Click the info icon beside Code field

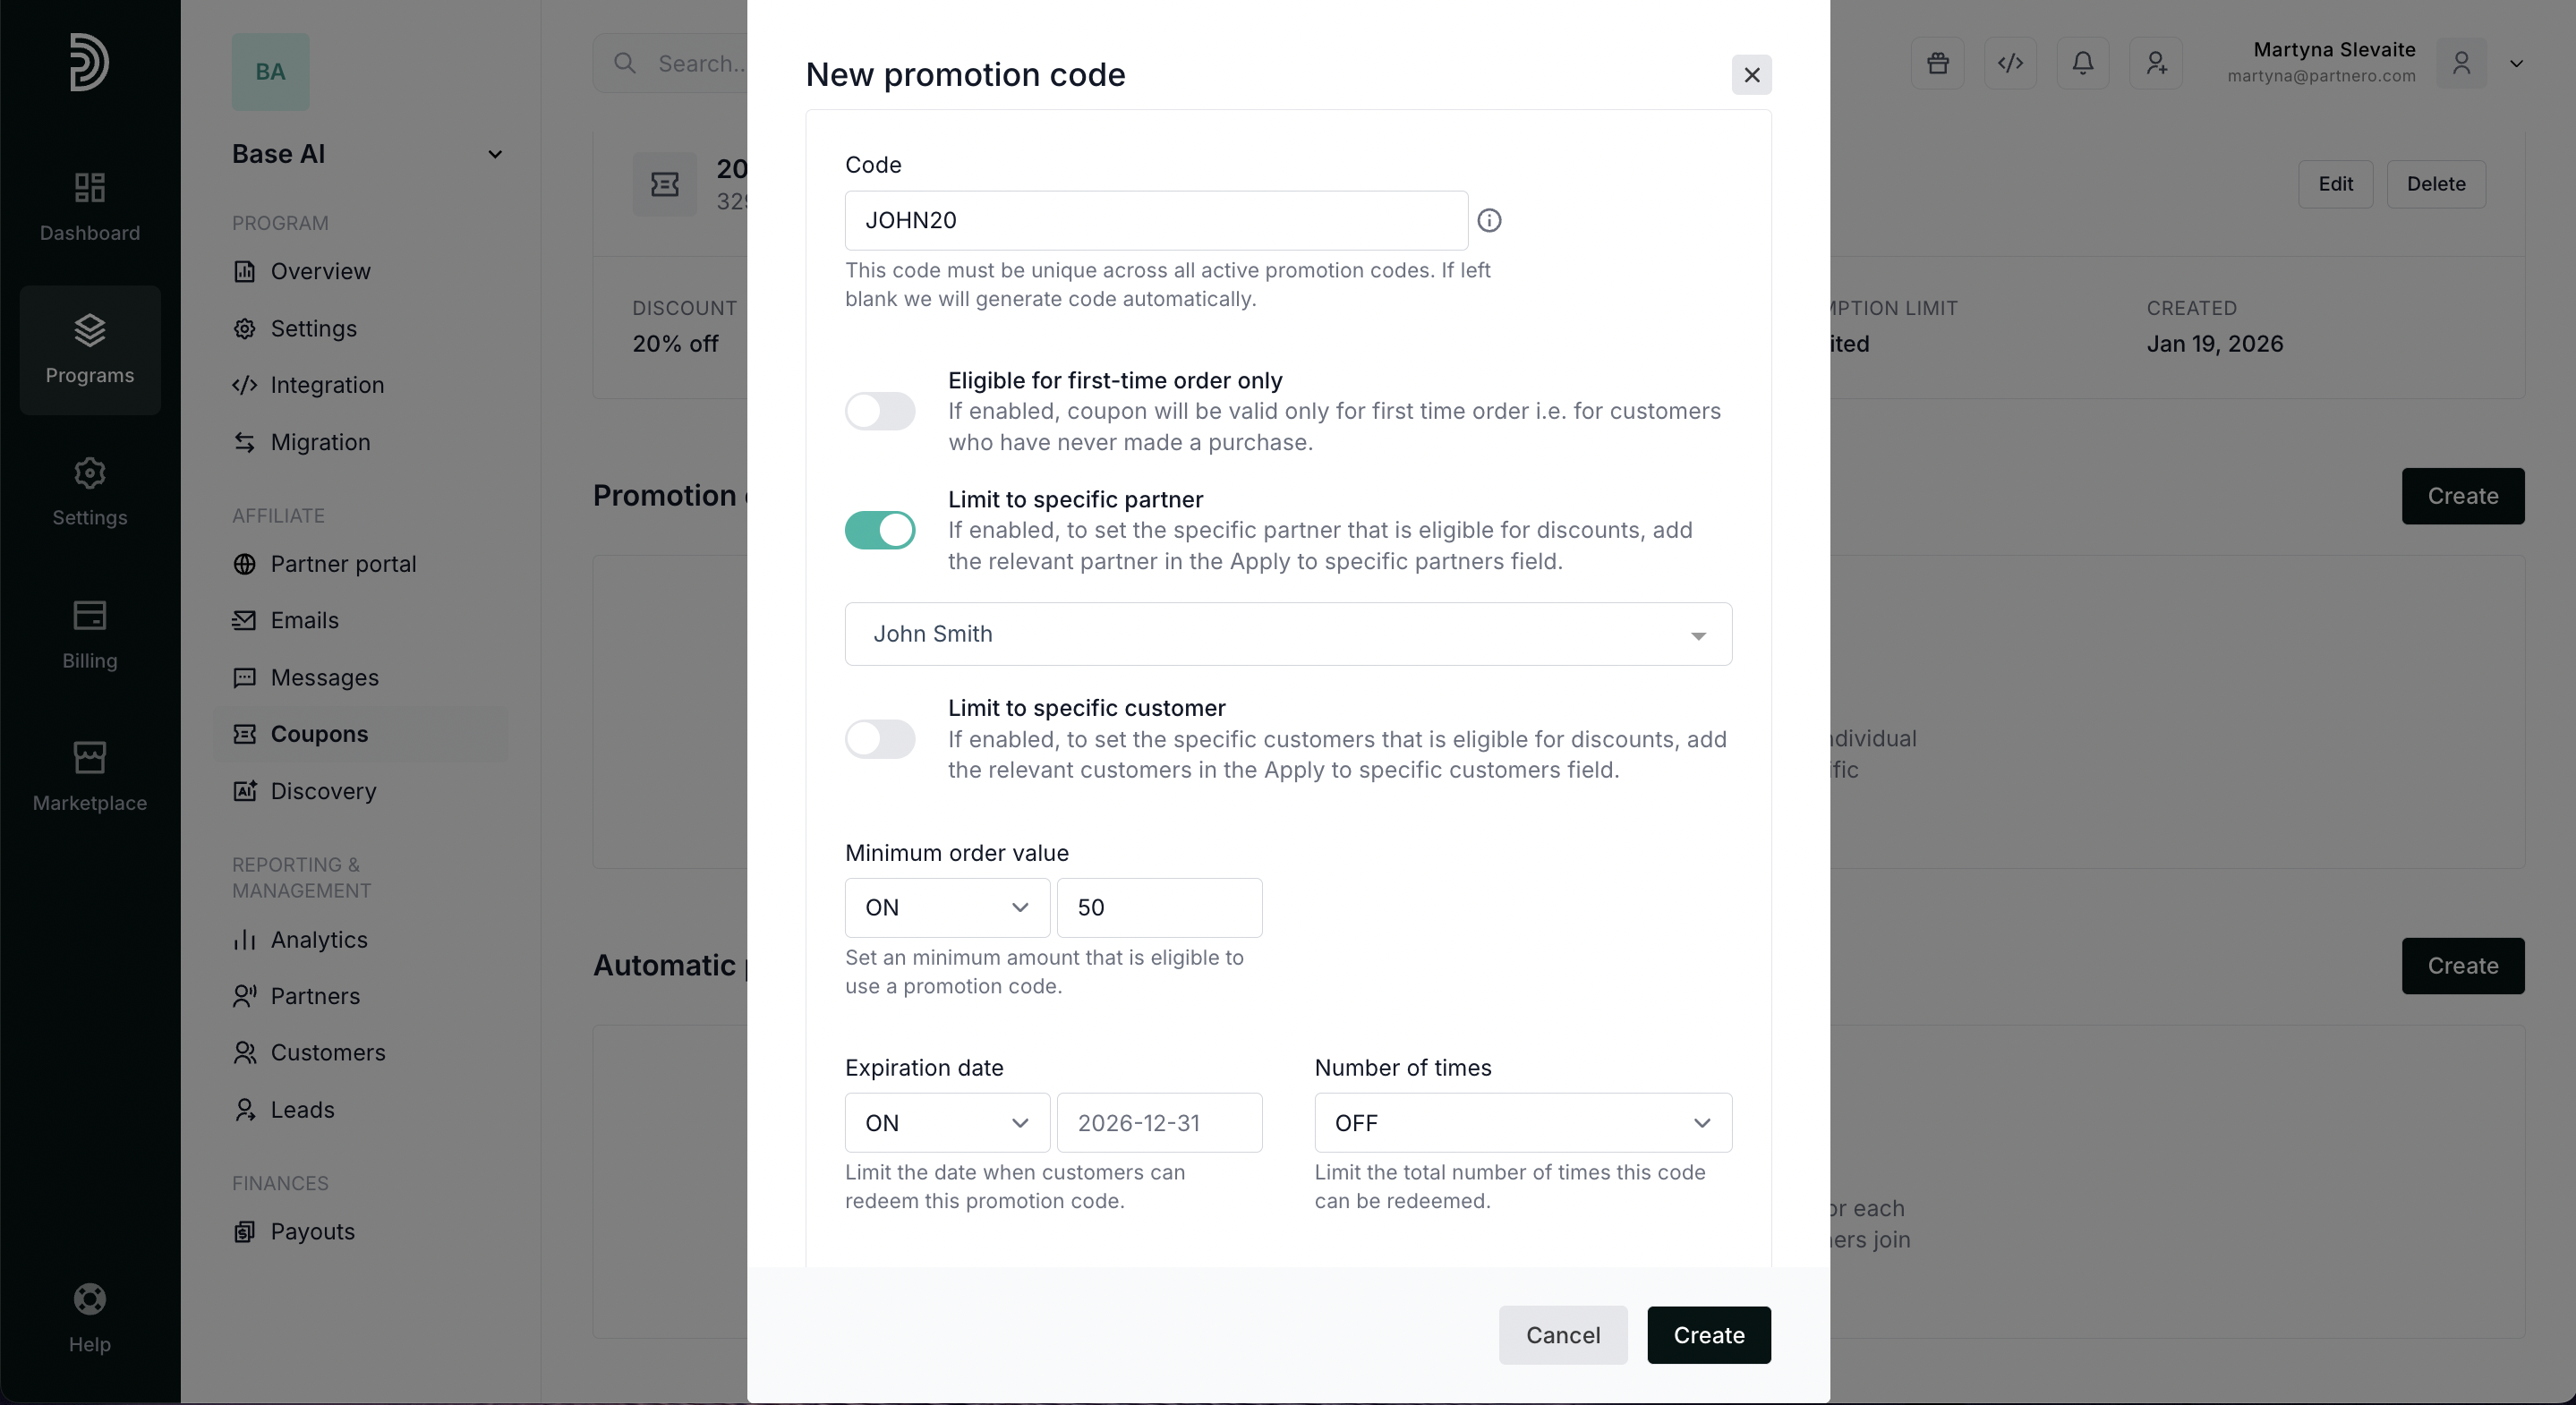1489,221
